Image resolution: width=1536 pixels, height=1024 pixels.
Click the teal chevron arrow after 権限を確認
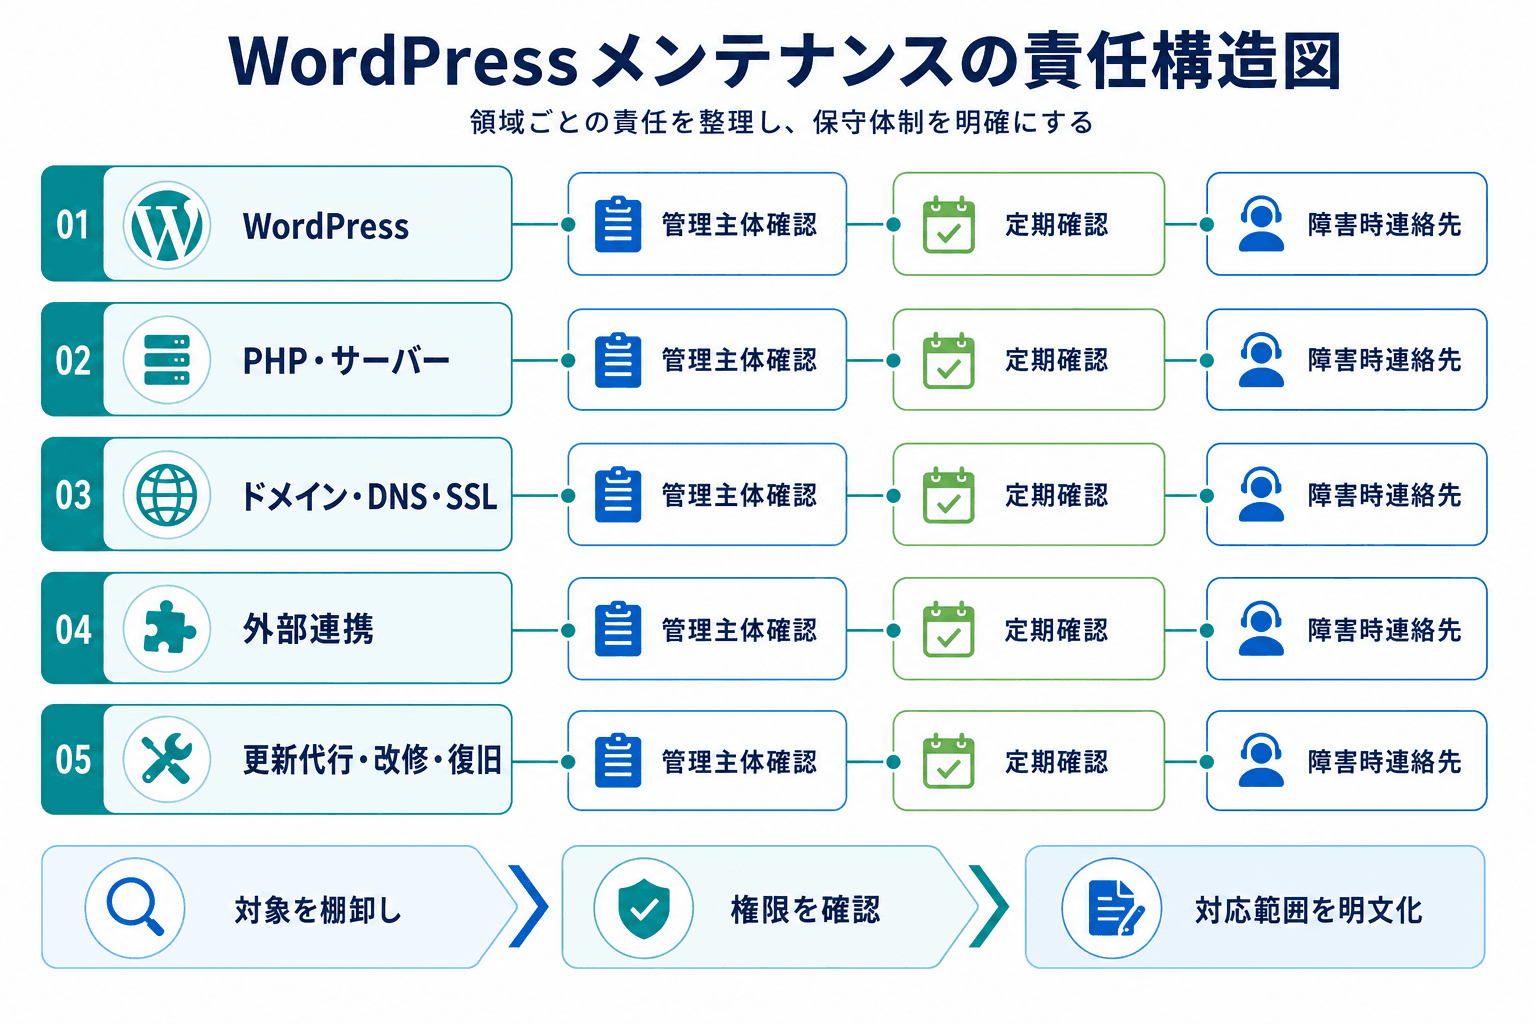click(x=989, y=906)
